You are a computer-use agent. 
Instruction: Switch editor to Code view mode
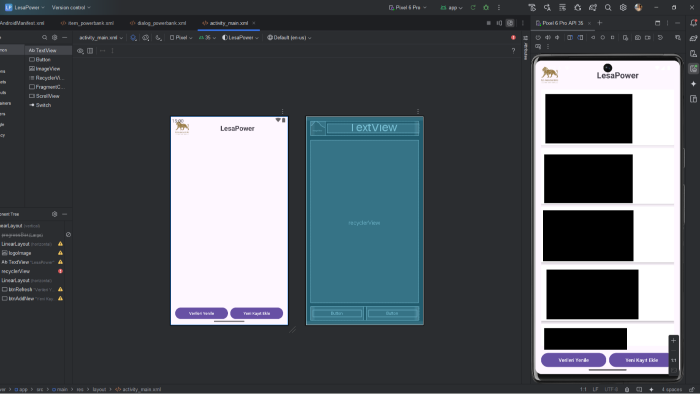pos(488,23)
